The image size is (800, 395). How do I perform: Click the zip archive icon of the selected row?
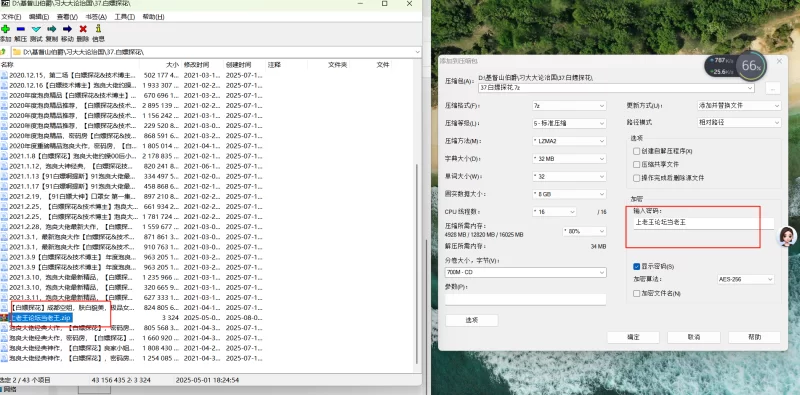[x=5, y=317]
